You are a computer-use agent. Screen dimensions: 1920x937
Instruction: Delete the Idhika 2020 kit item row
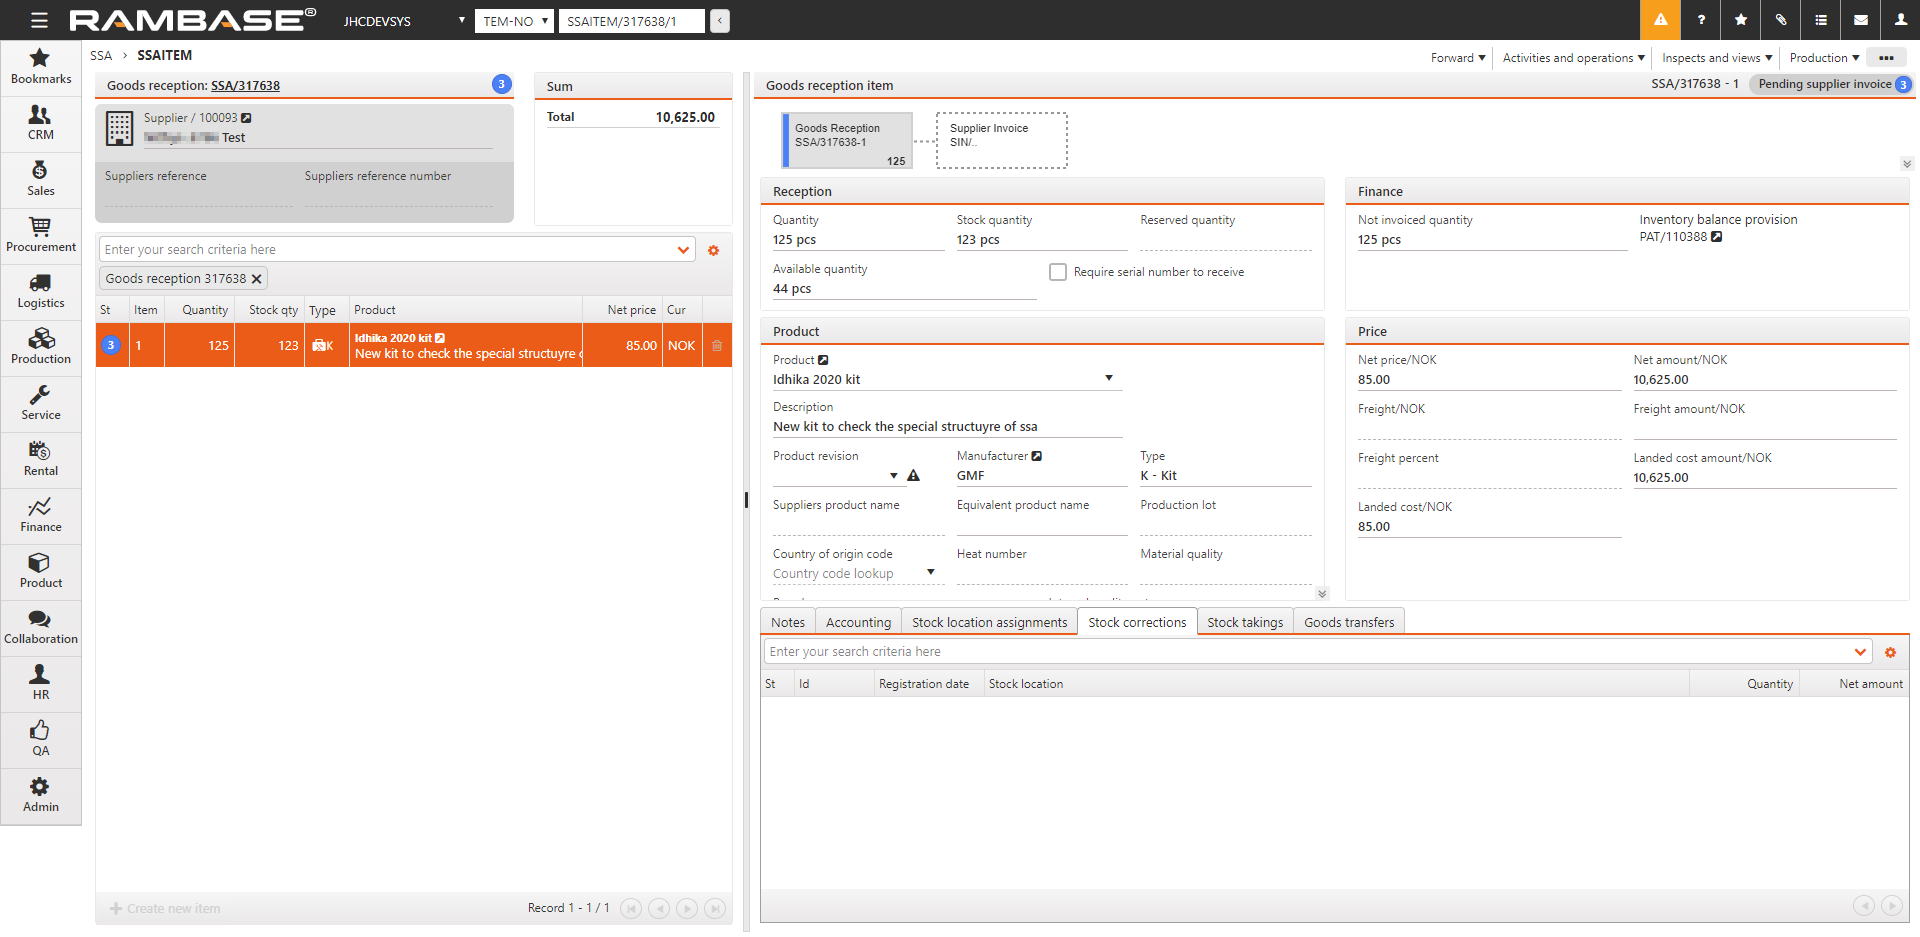click(x=717, y=346)
